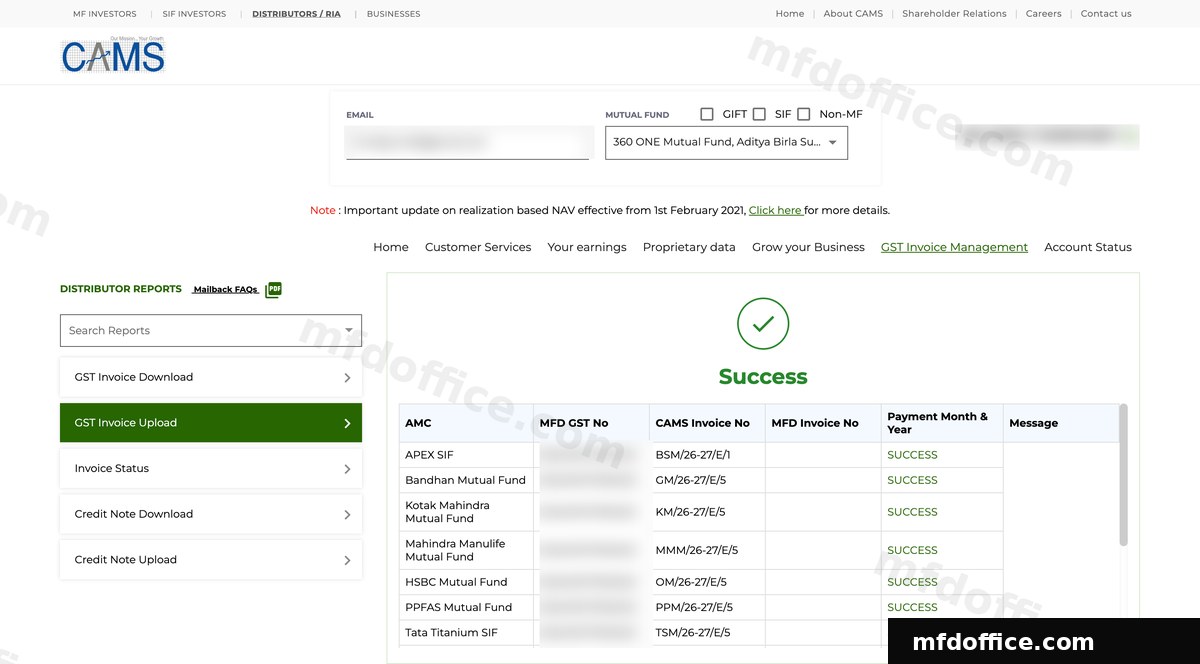Select the GST Invoice Upload report

(x=211, y=423)
